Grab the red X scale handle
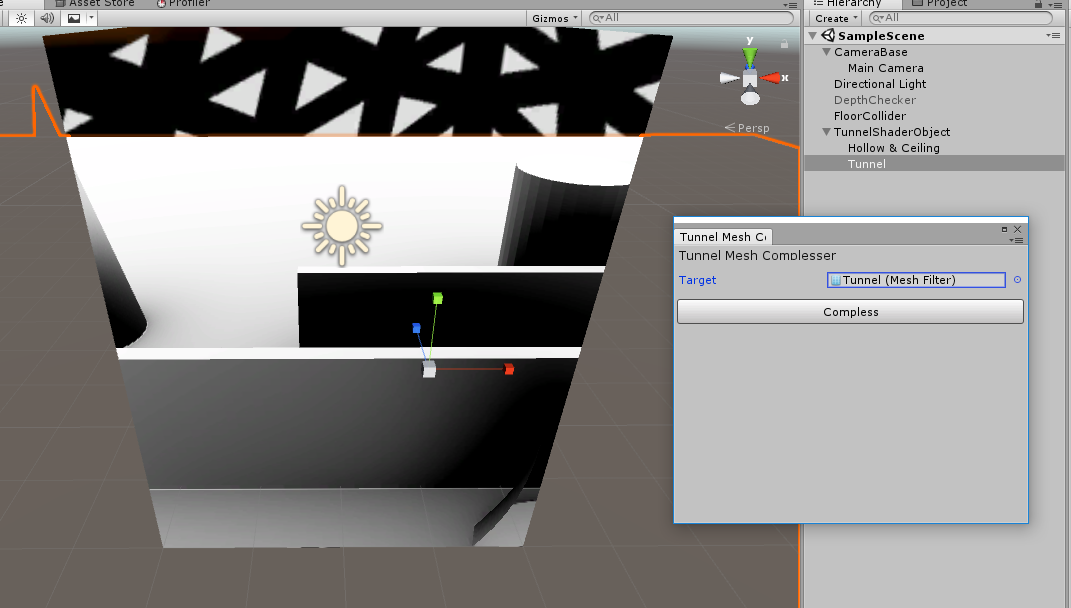Image resolution: width=1071 pixels, height=608 pixels. click(x=509, y=369)
